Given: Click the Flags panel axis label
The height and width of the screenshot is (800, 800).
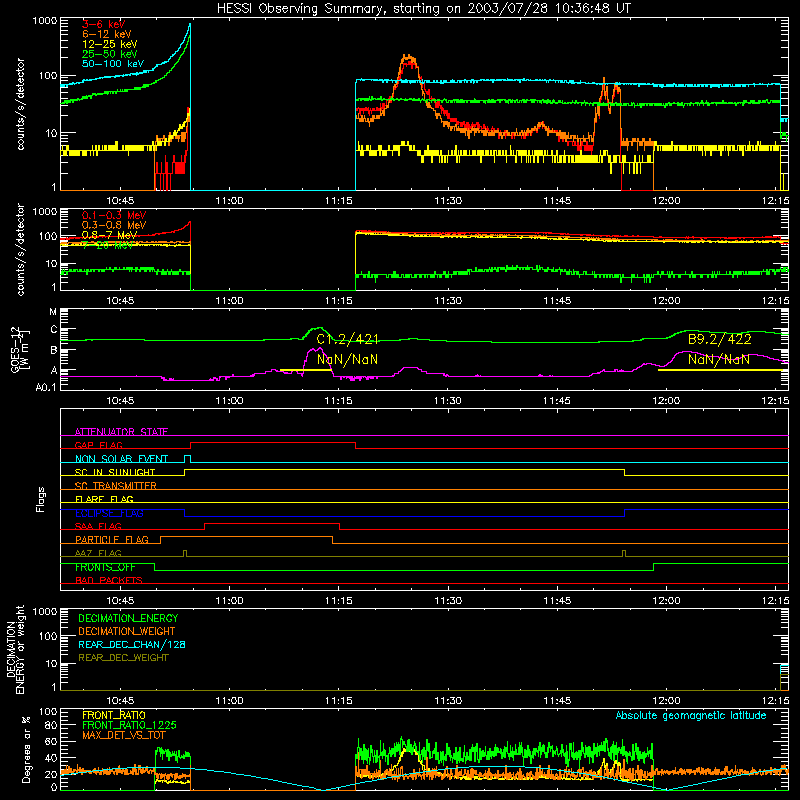Looking at the screenshot, I should coord(40,499).
